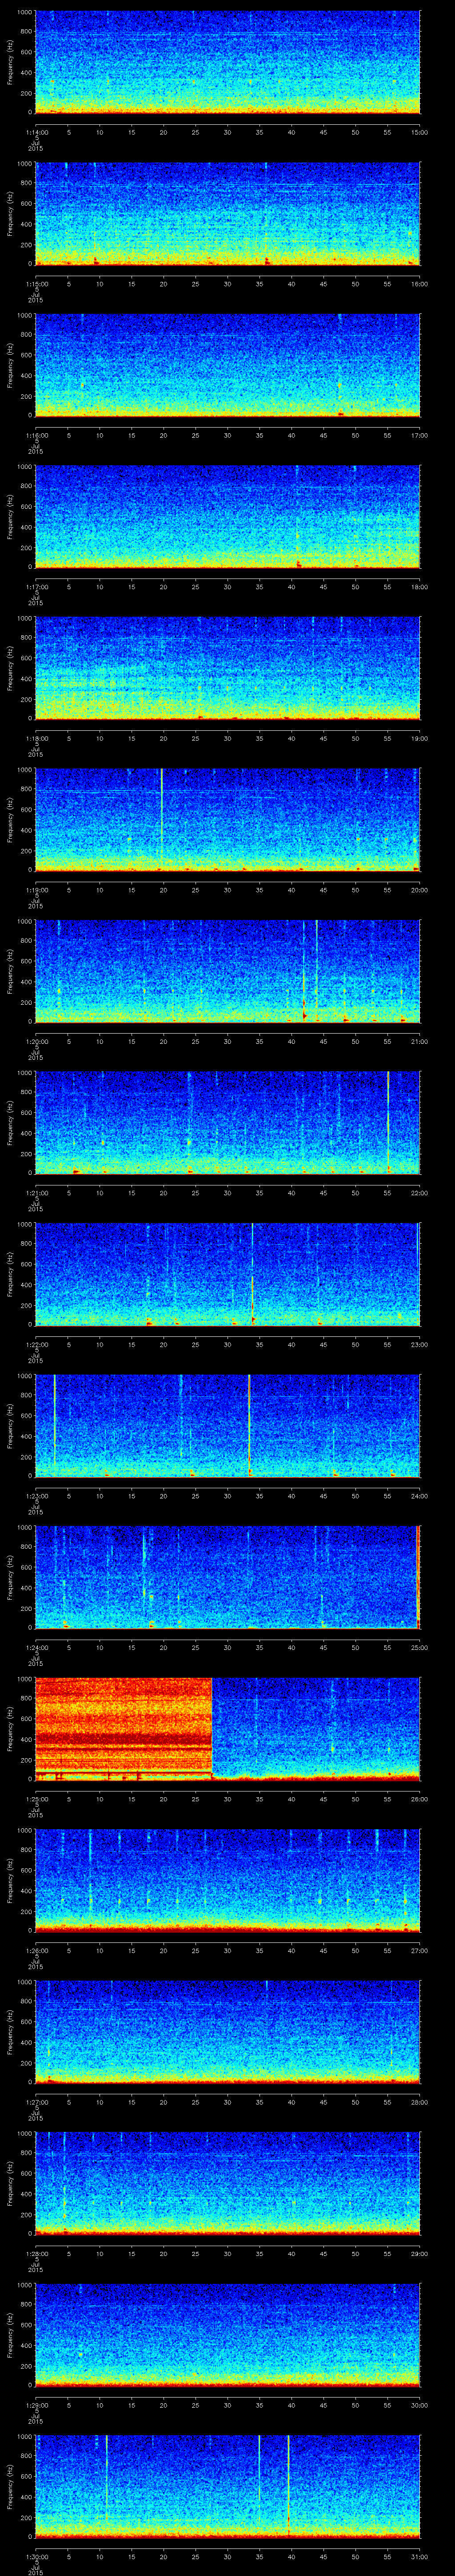This screenshot has height=2576, width=455.
Task: Click the vertical spike near 34 seconds in the 1:22:00 spectrogram
Action: tap(252, 1272)
